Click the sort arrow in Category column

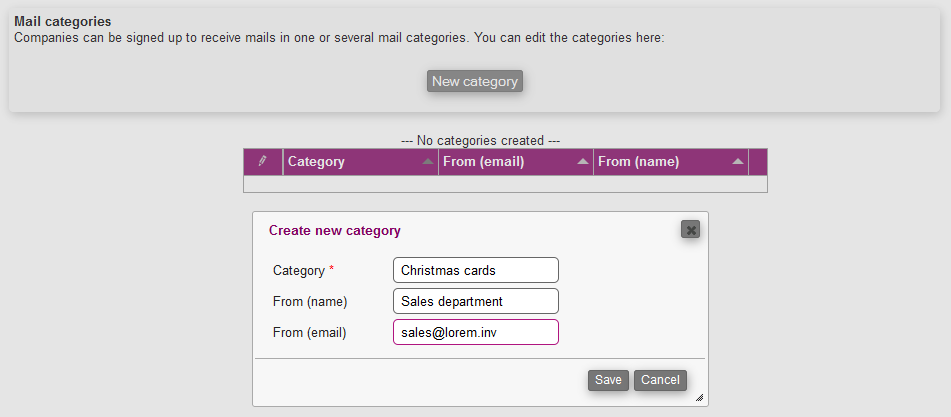[x=428, y=162]
